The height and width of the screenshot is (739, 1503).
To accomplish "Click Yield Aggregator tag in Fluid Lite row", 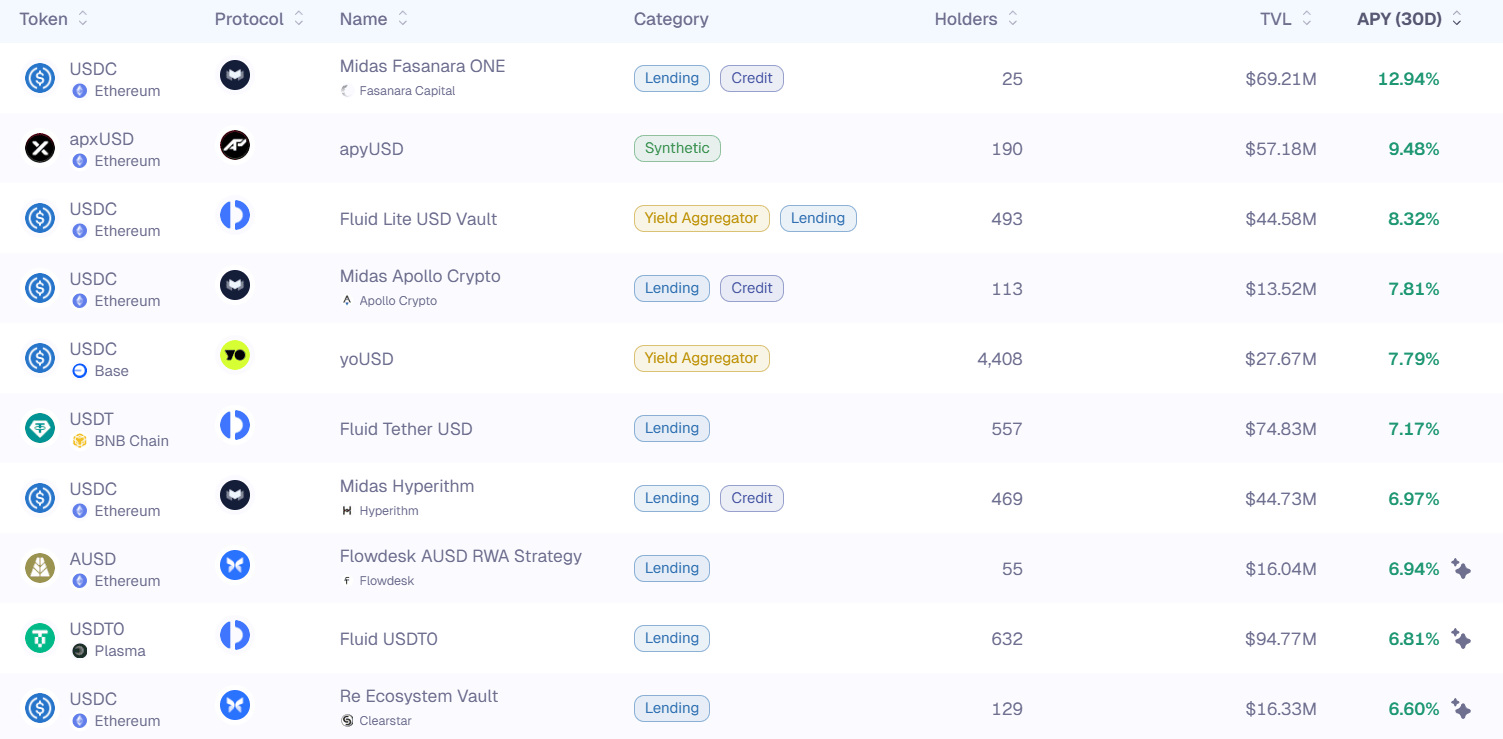I will pyautogui.click(x=702, y=219).
